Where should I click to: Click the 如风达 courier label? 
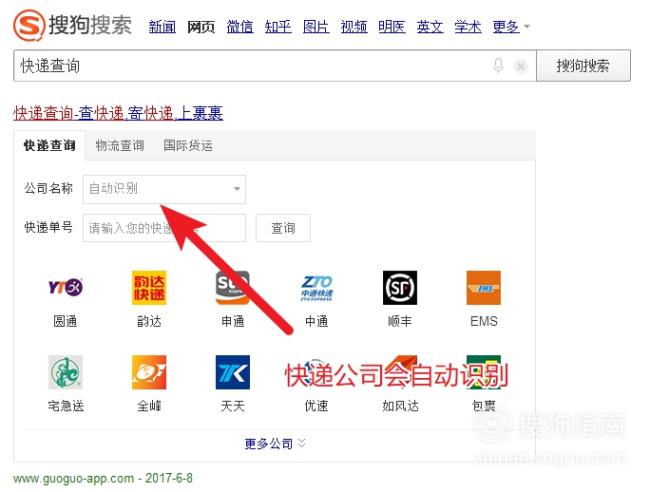[x=400, y=405]
